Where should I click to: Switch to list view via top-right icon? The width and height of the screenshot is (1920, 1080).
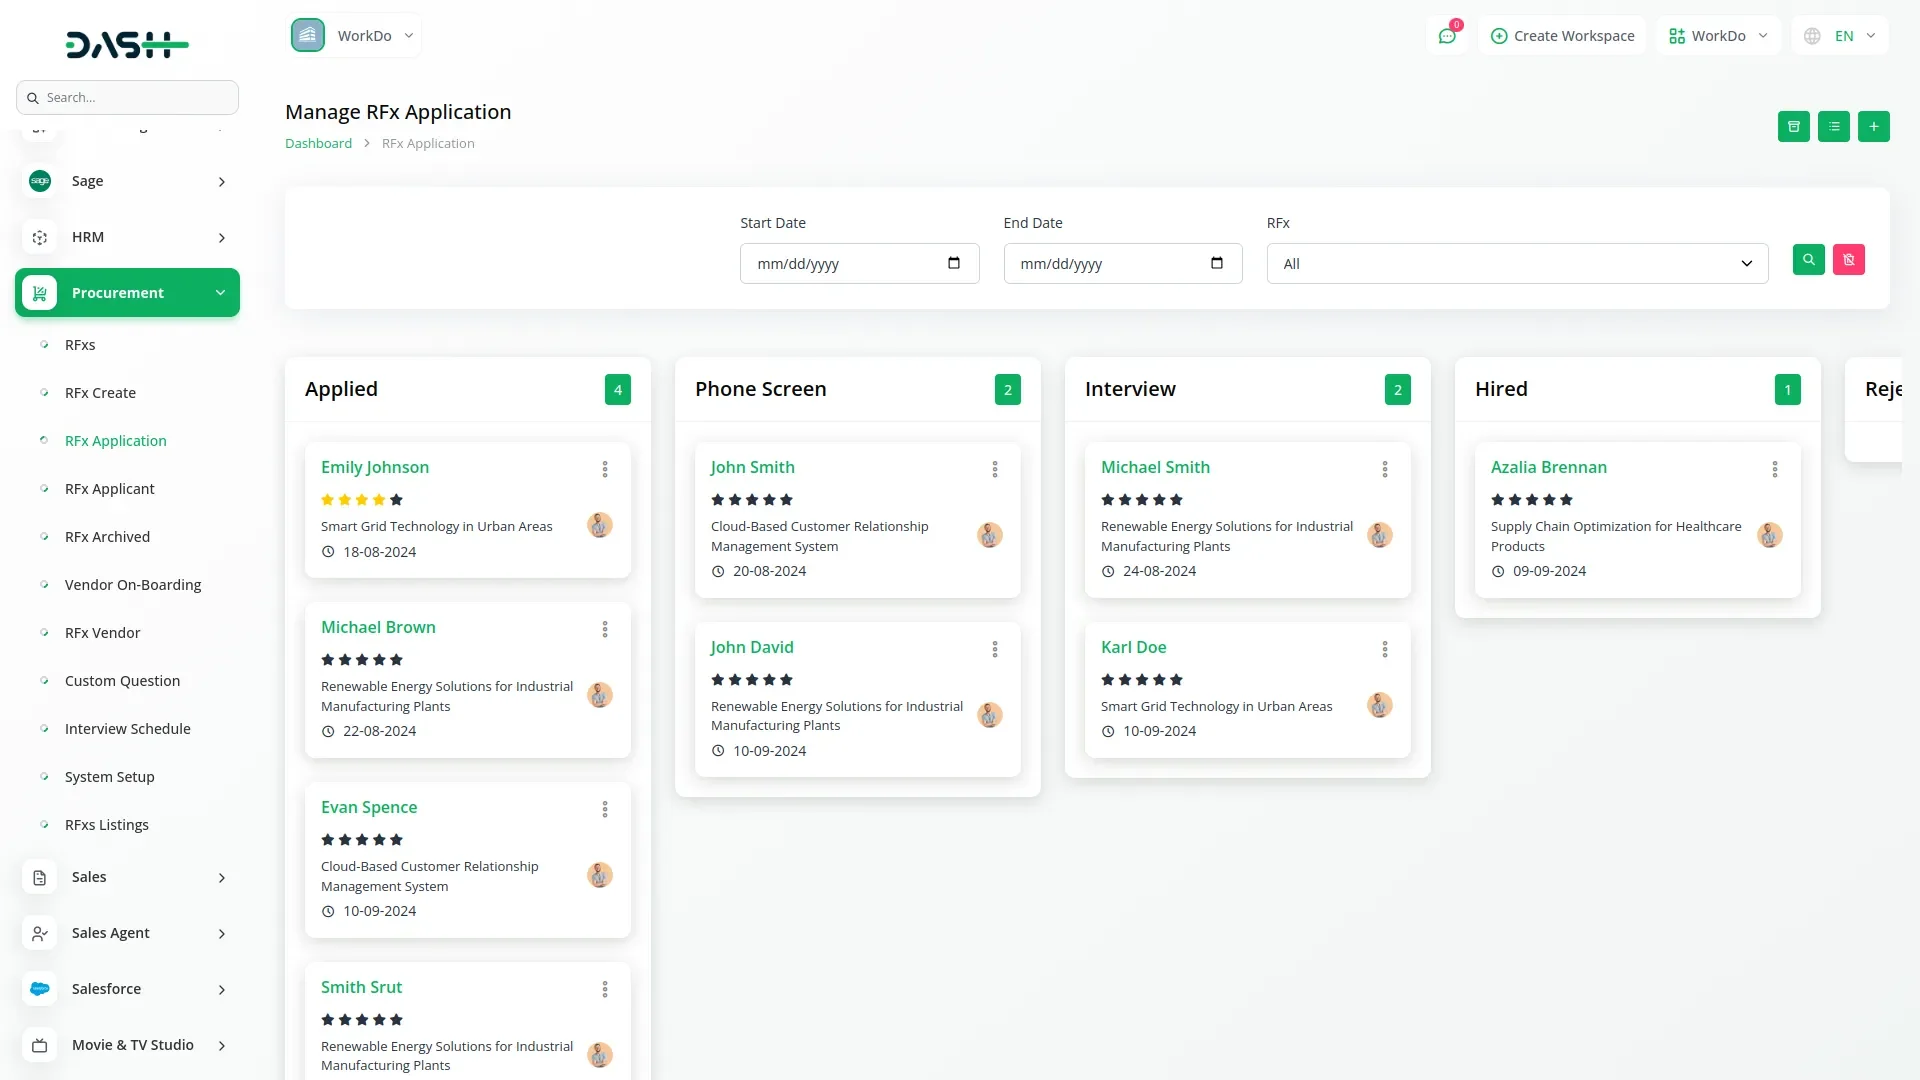(x=1833, y=127)
